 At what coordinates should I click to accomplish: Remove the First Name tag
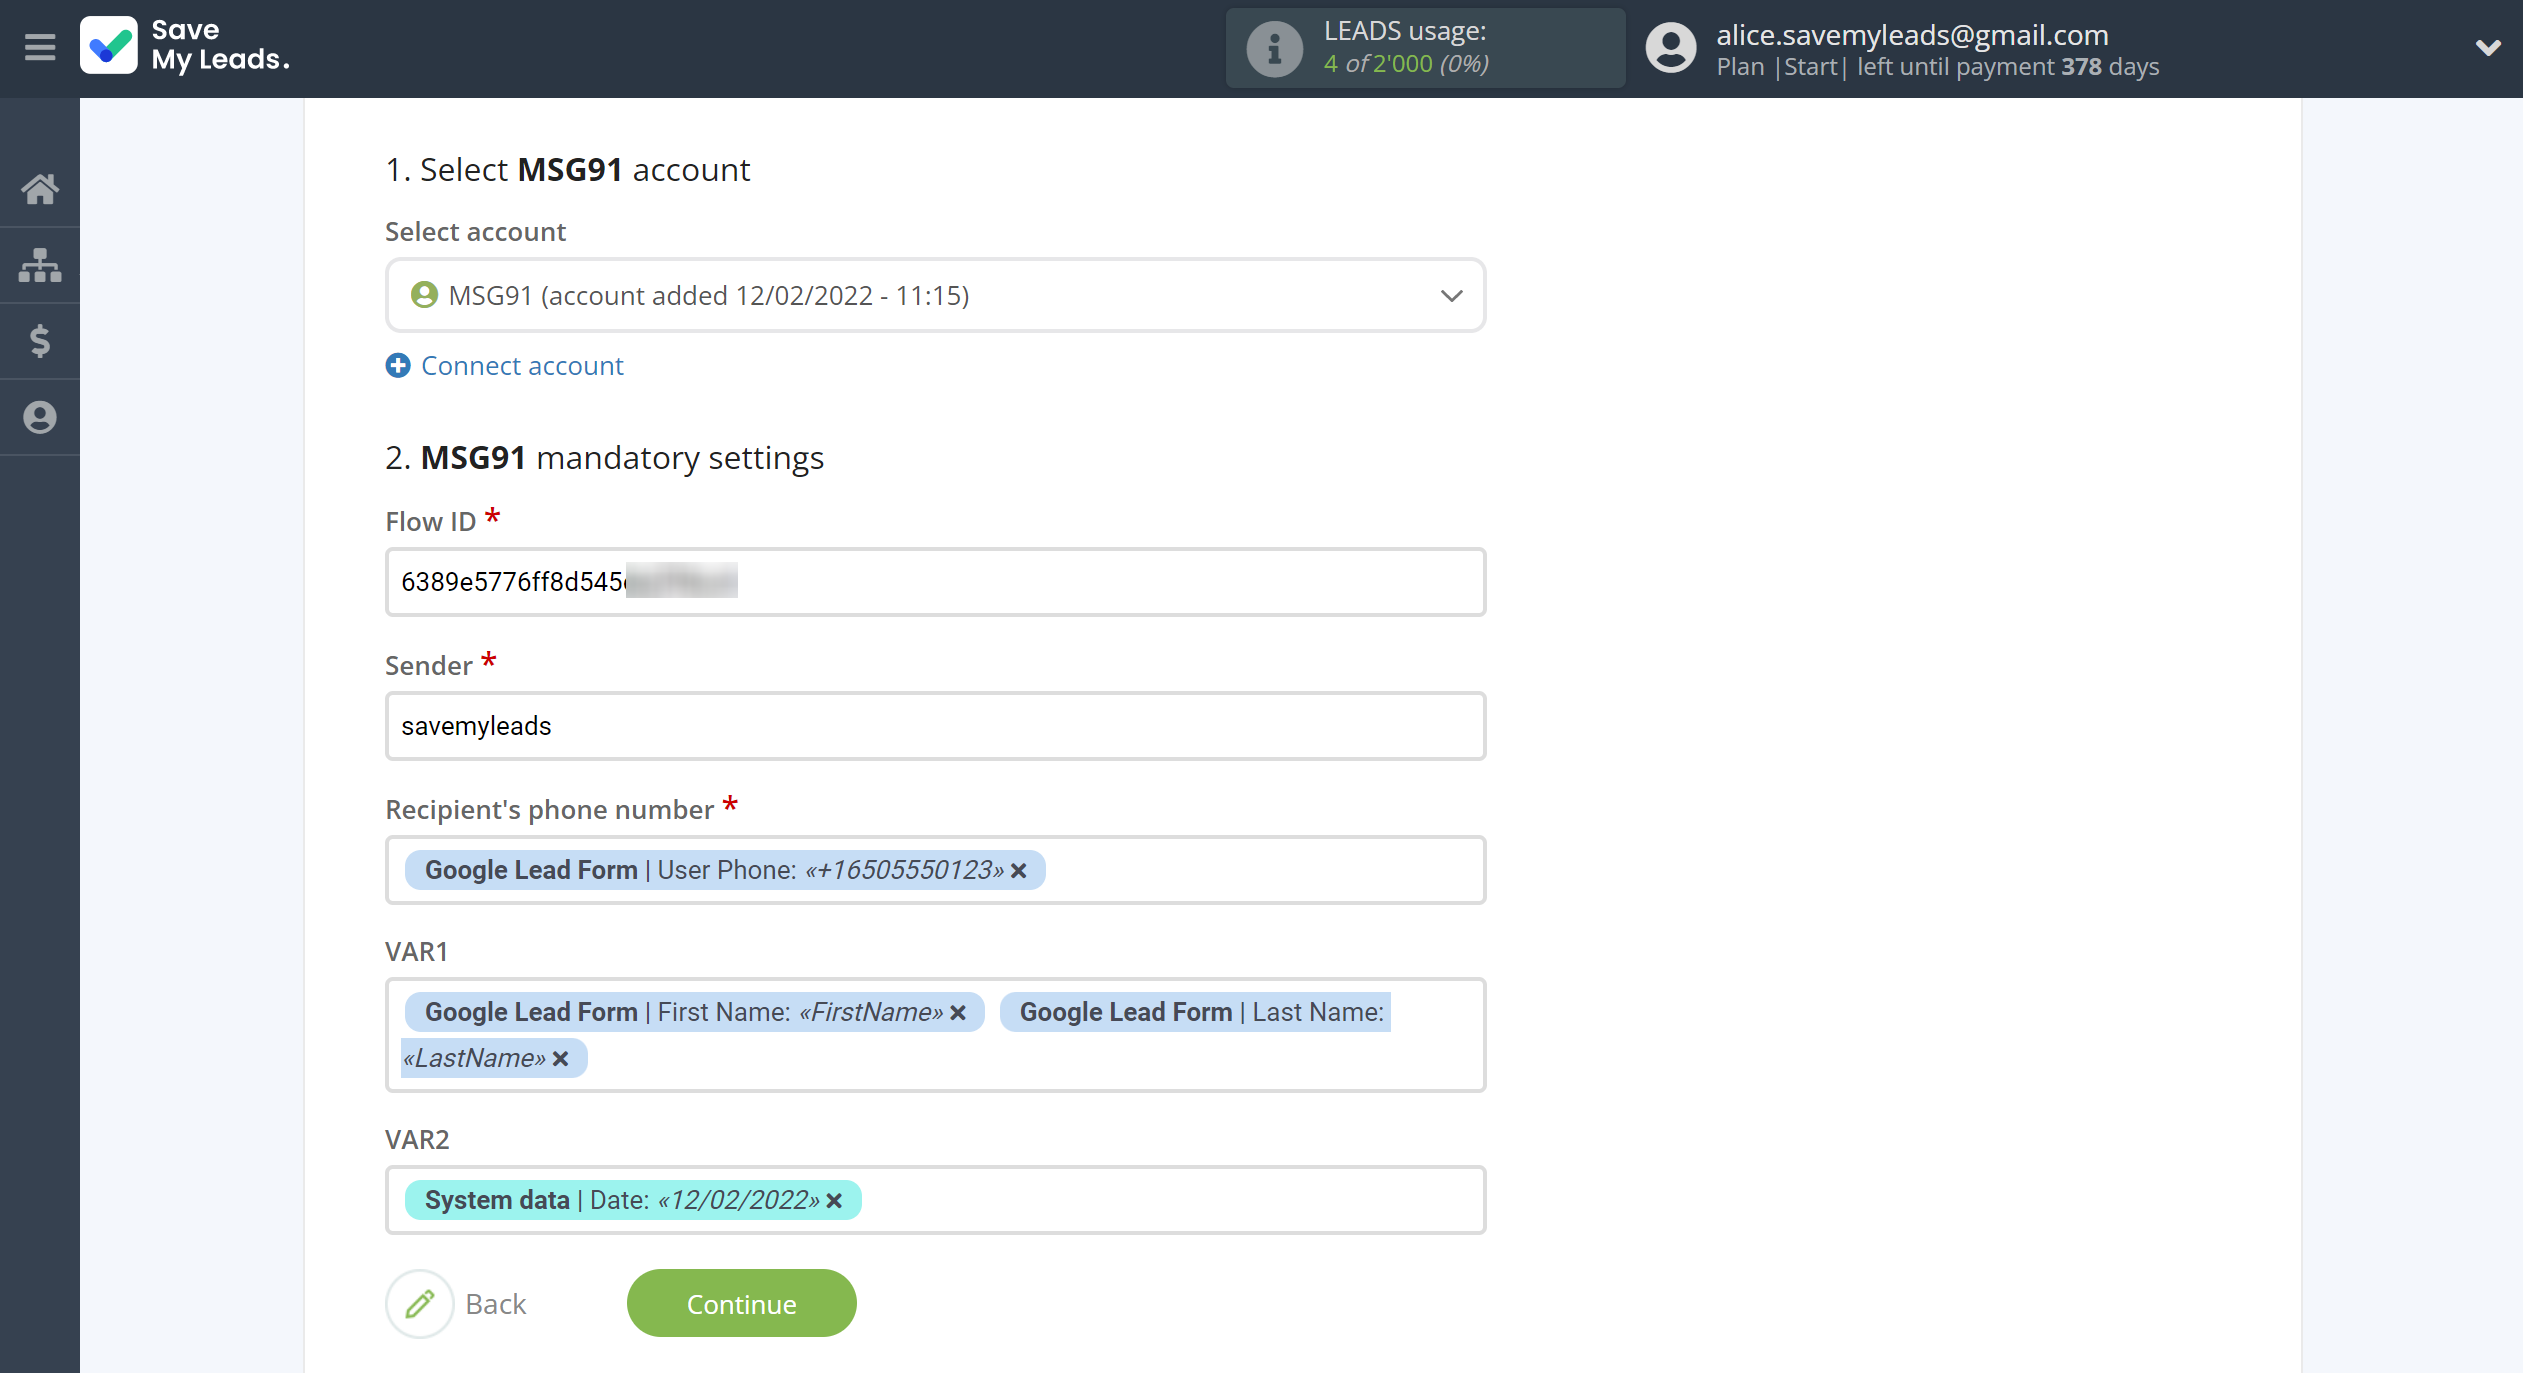click(x=958, y=1013)
